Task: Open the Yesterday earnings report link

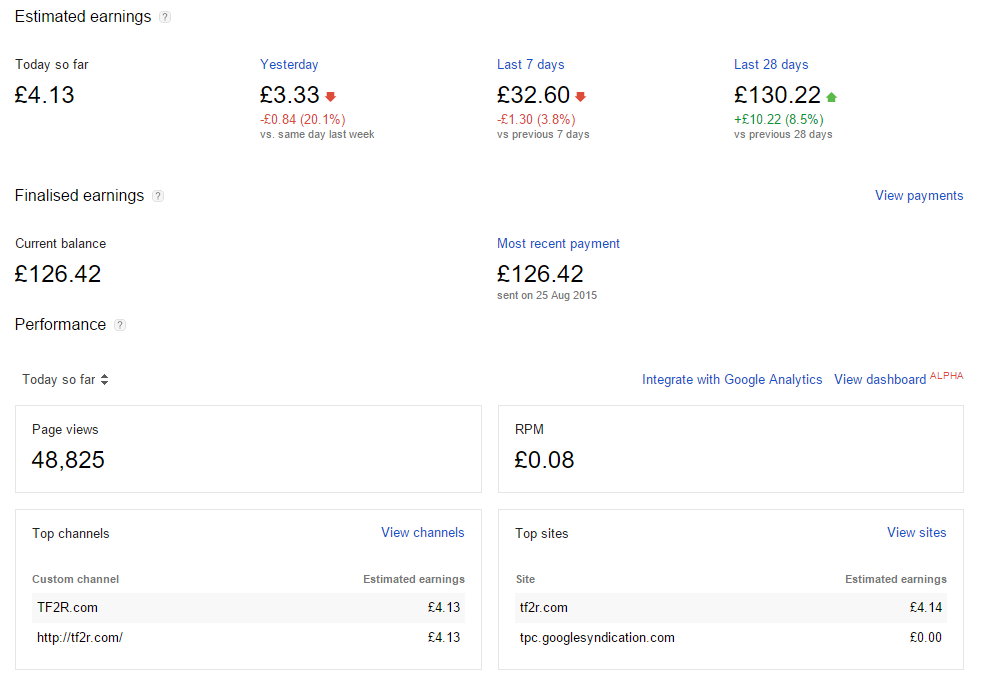Action: (x=289, y=65)
